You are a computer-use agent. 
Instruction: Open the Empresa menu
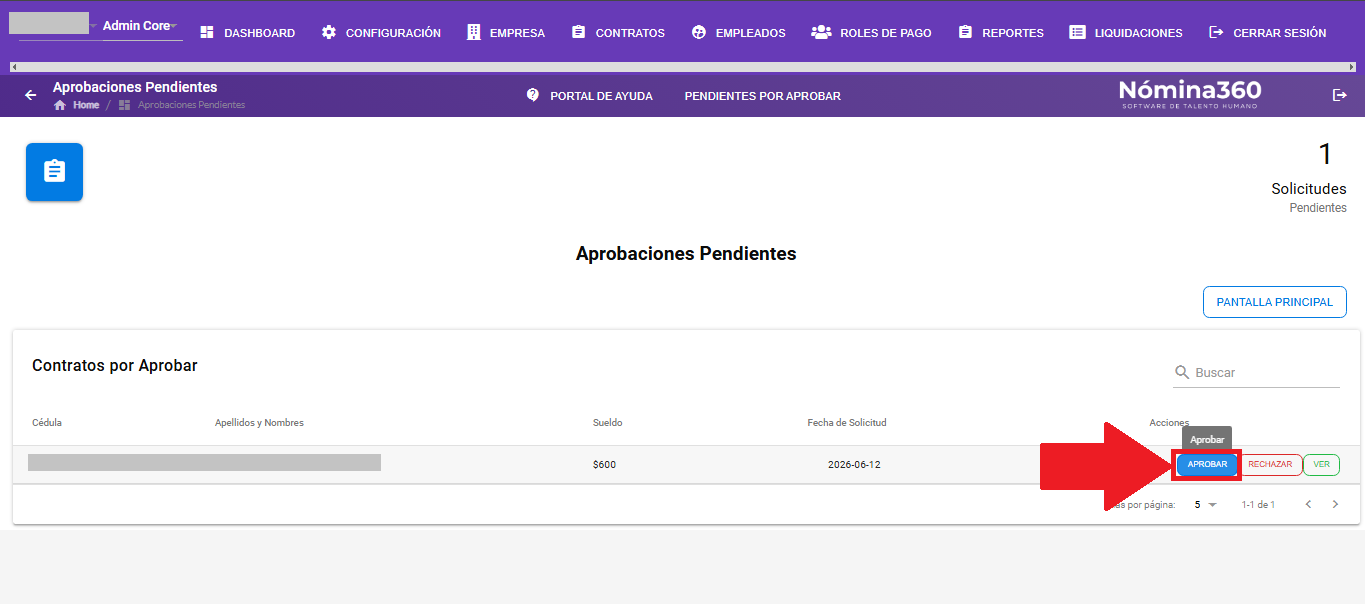[506, 33]
